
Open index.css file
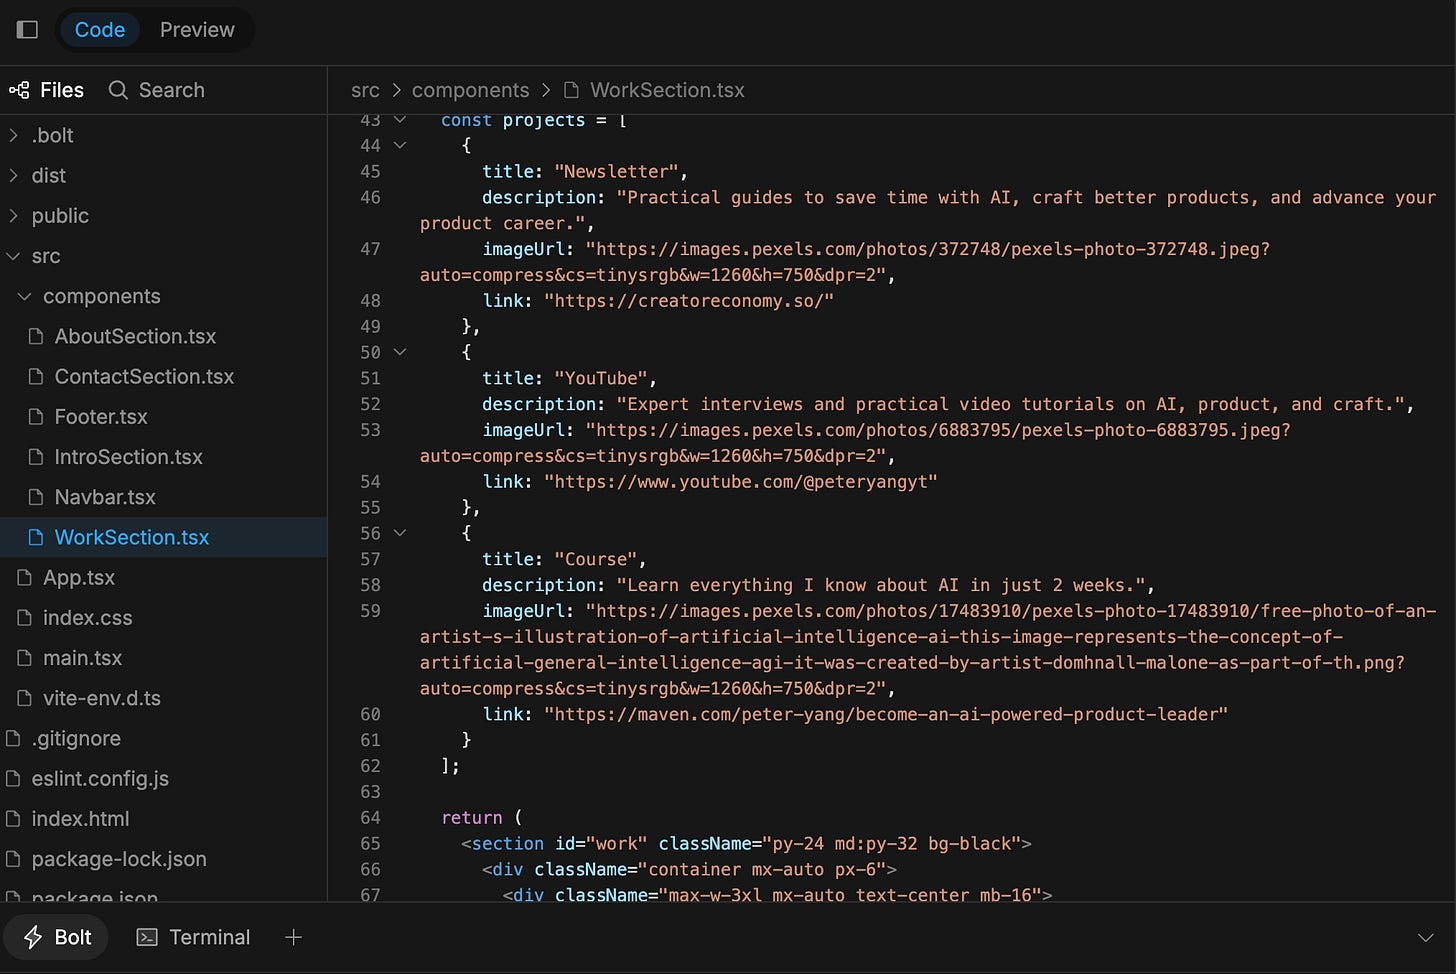(x=163, y=618)
